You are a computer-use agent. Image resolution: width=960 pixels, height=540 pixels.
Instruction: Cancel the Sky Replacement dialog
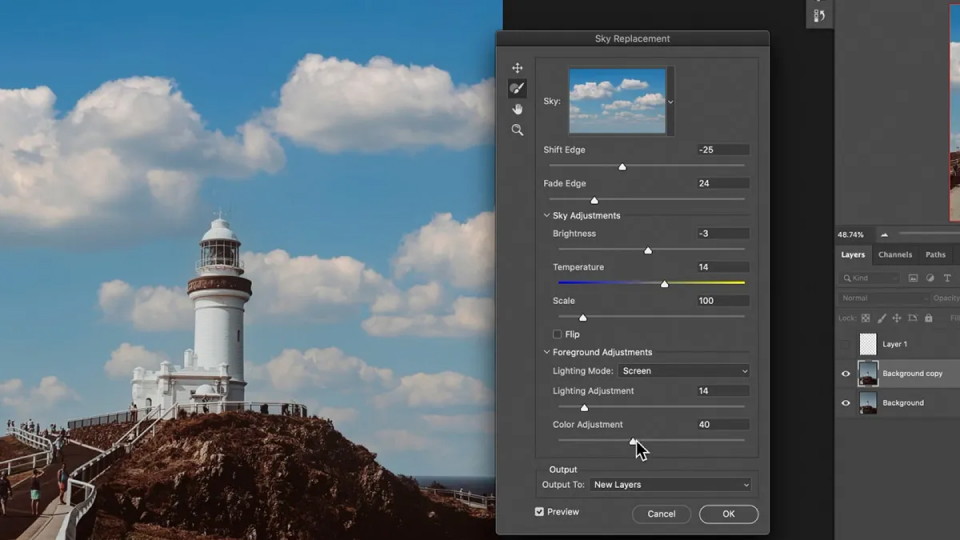661,514
